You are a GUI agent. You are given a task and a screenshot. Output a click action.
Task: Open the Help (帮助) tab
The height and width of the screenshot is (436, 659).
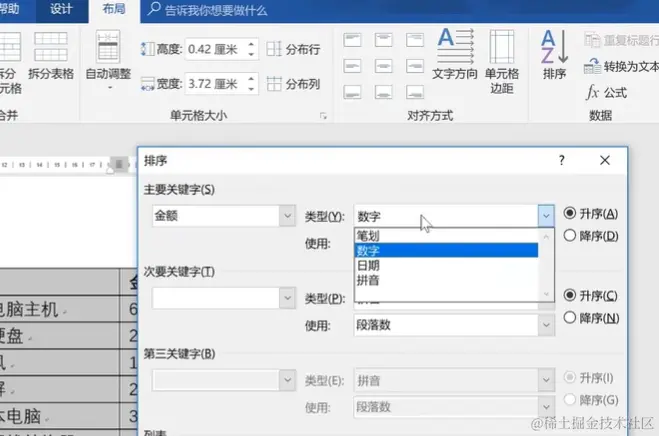9,9
